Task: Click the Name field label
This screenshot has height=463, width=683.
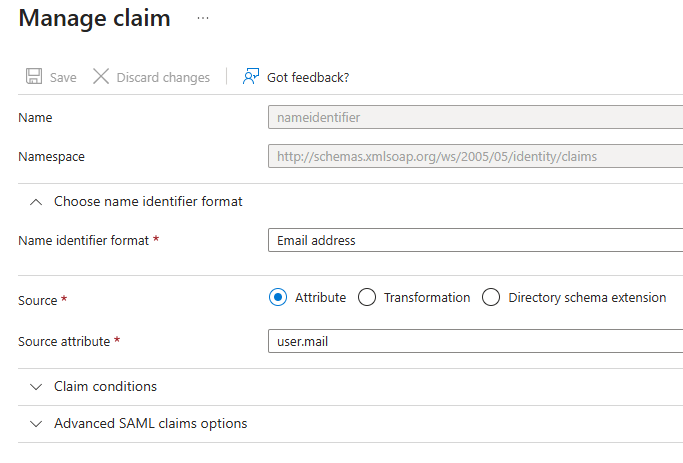Action: [35, 118]
